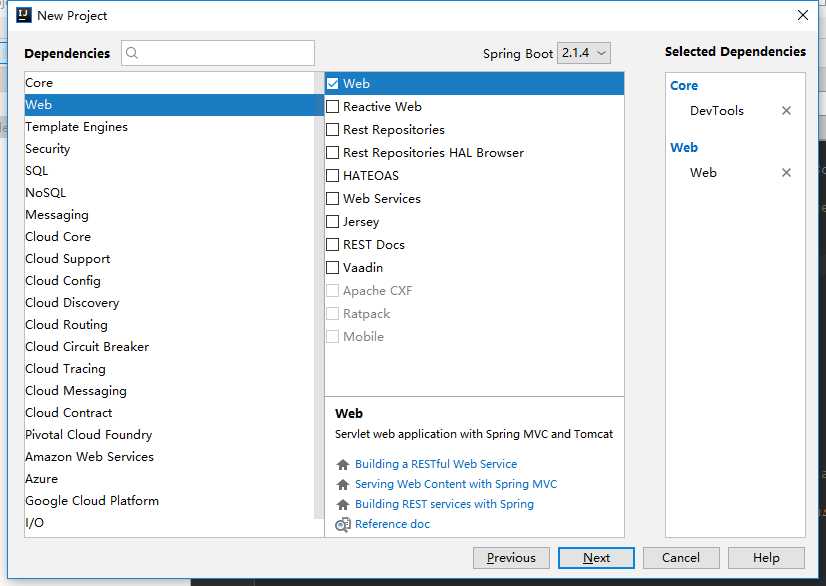Check the Web Services dependency
The image size is (826, 586).
click(x=332, y=199)
